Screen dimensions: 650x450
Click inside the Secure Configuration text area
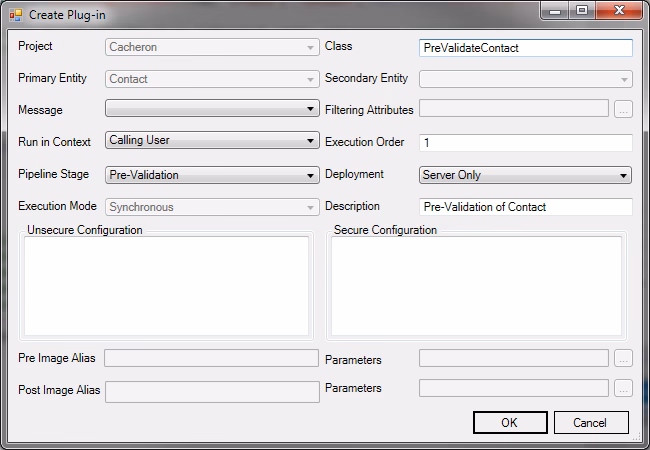476,286
